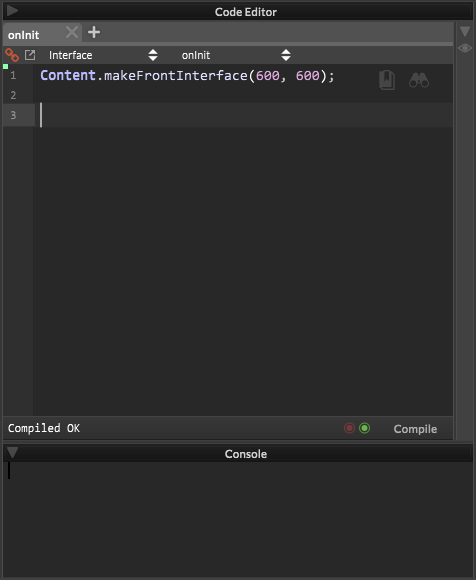Close the onInit tab
Screen dimensions: 476x580
coord(72,32)
